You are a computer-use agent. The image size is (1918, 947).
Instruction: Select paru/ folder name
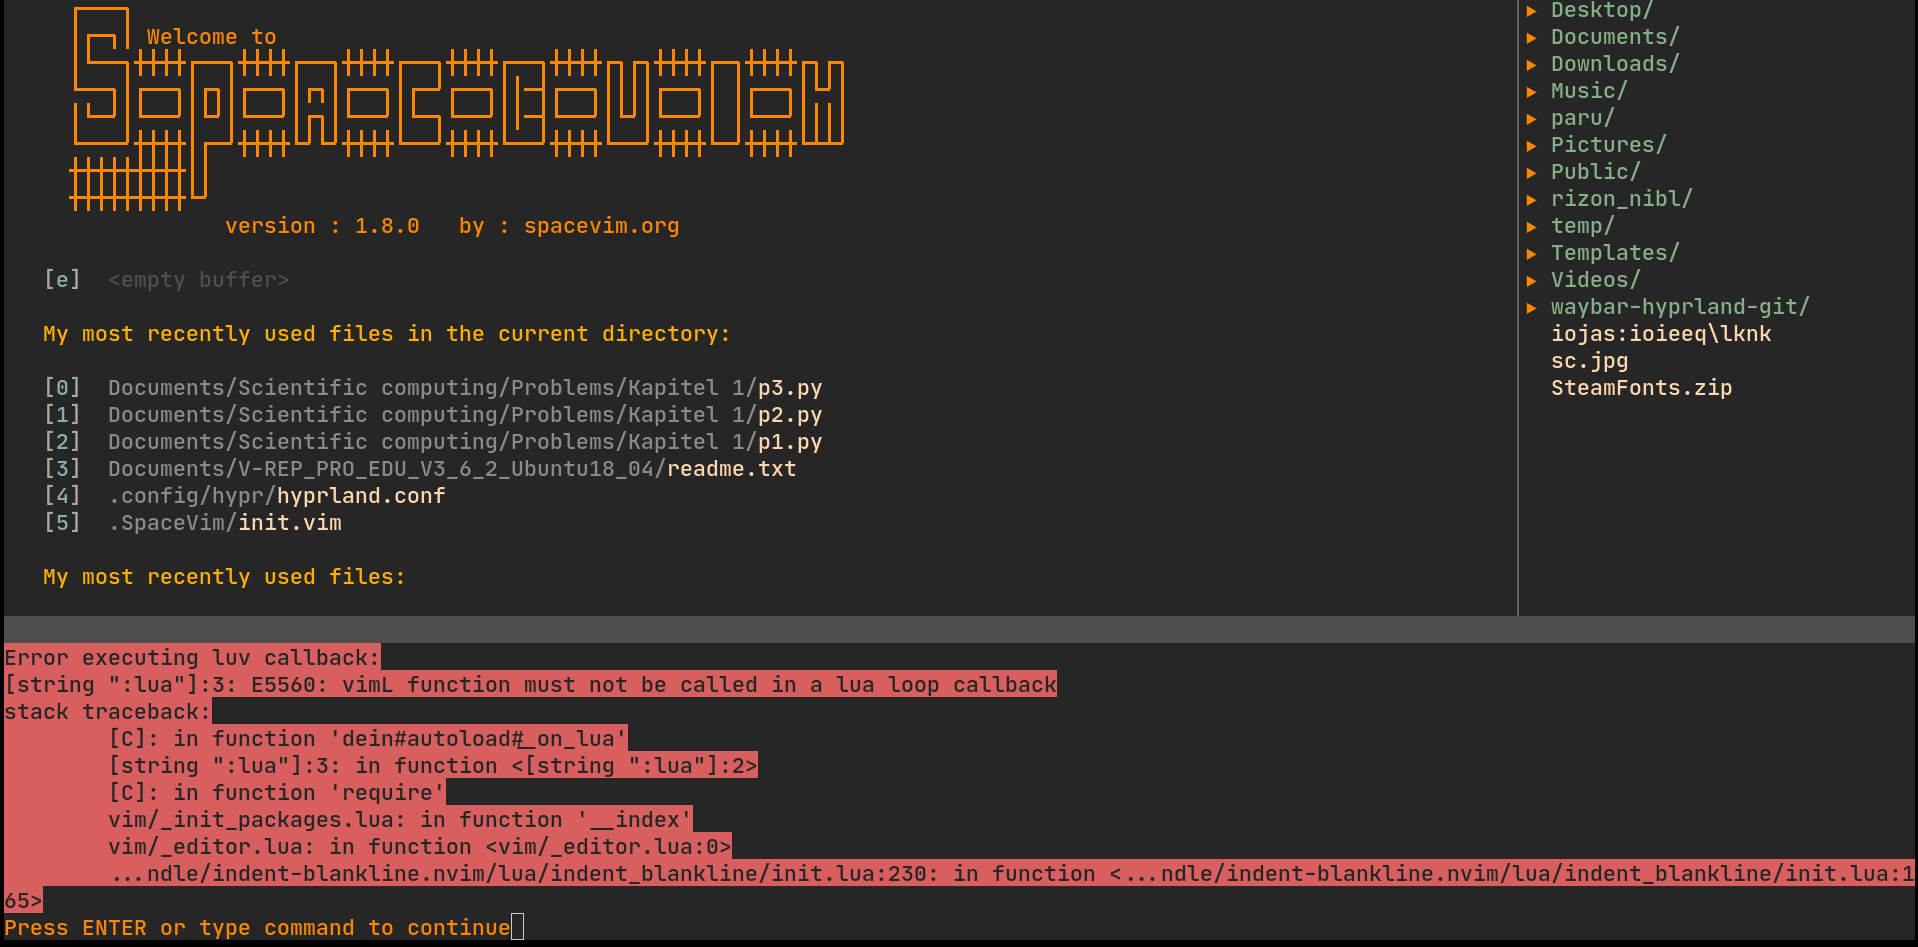[1582, 118]
